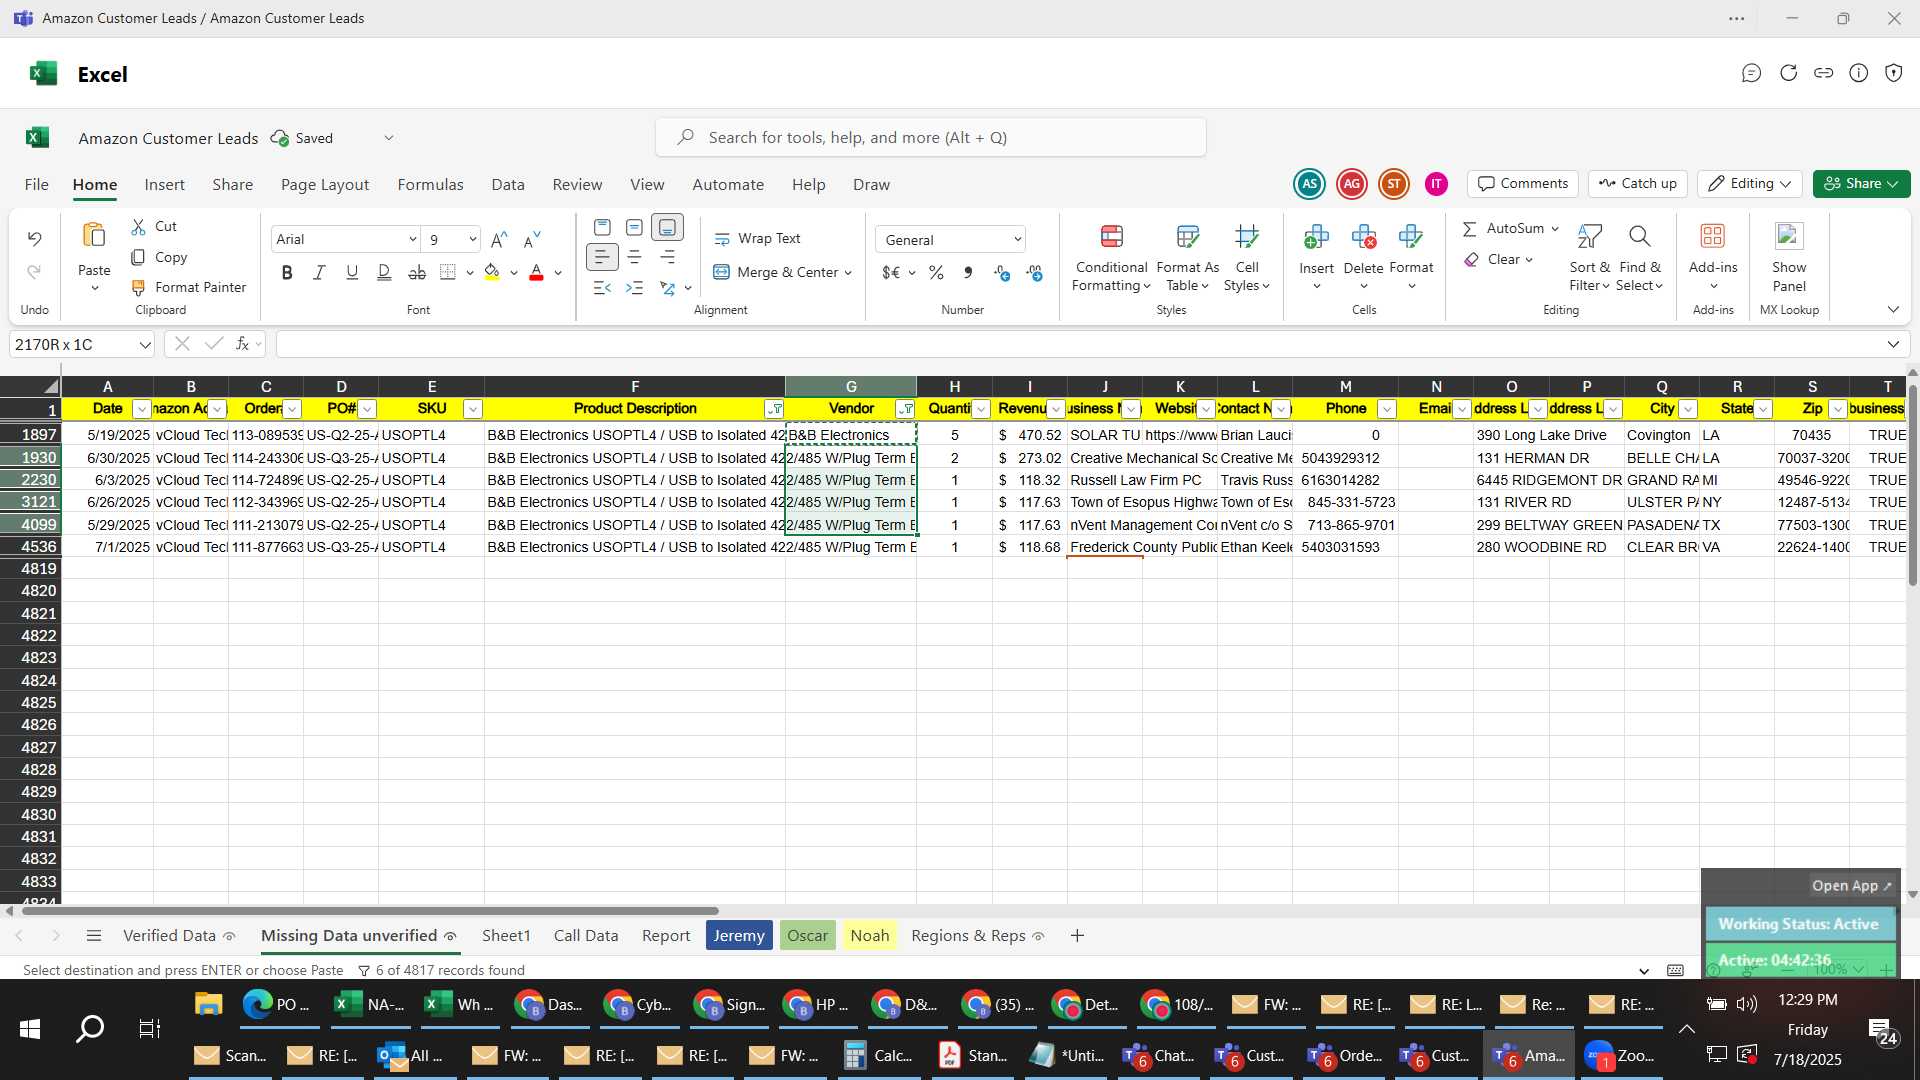Apply comma style number format
Viewport: 1920px width, 1080px height.
(x=967, y=272)
